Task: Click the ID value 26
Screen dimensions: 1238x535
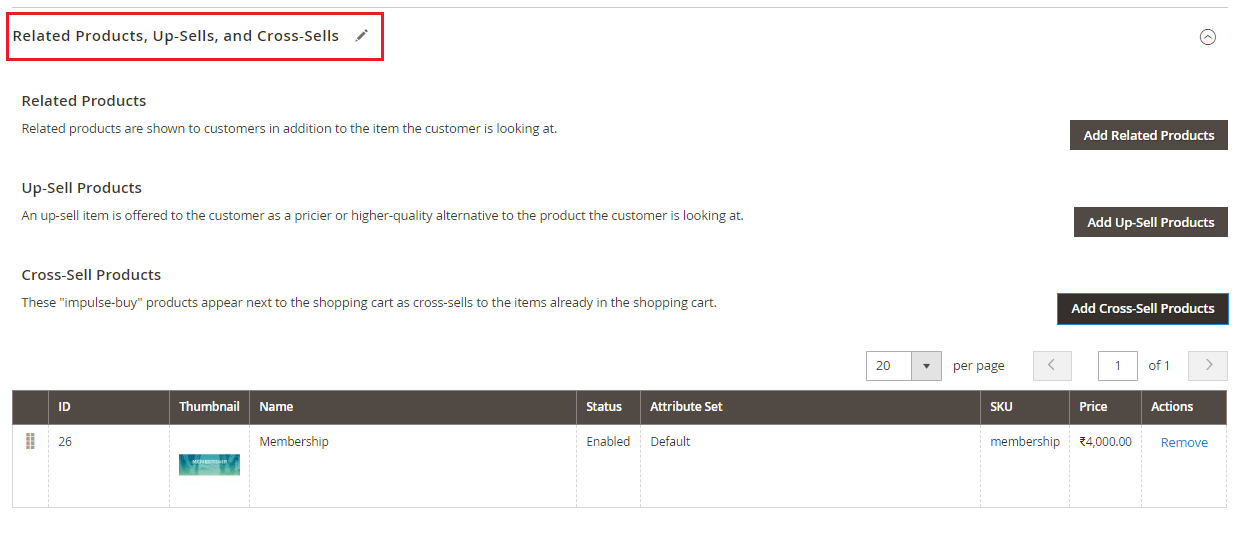Action: tap(65, 441)
